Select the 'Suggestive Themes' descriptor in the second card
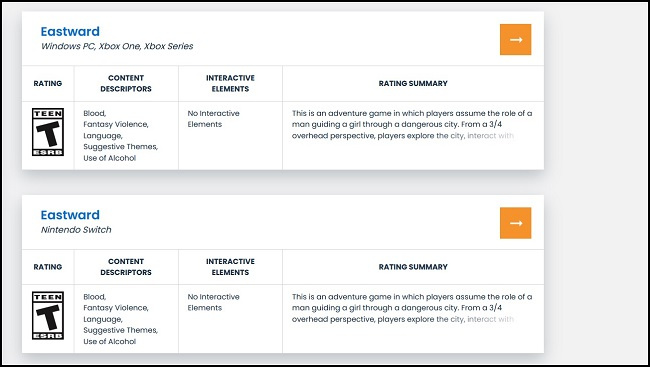This screenshot has height=367, width=650. 121,331
